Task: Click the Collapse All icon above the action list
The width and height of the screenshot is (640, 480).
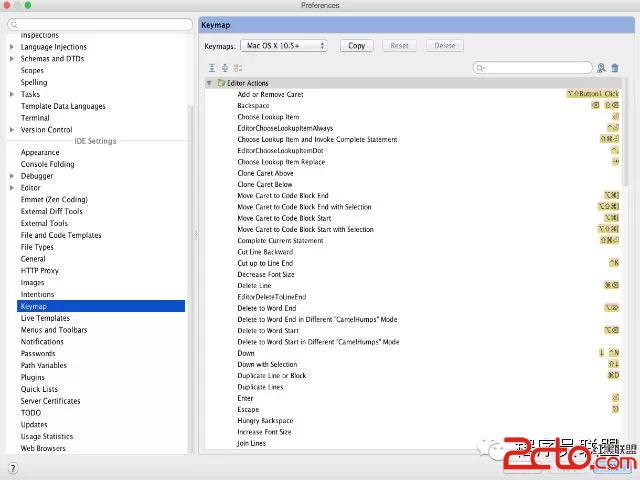Action: tap(225, 68)
